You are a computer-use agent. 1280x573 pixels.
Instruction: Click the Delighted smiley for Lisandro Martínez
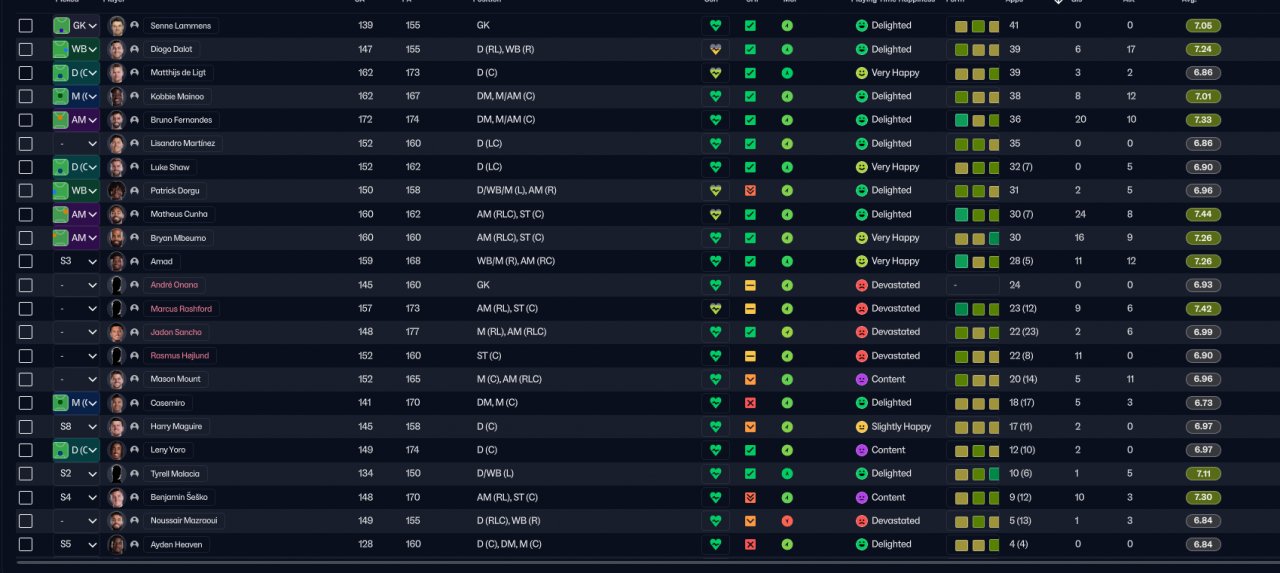pos(862,143)
